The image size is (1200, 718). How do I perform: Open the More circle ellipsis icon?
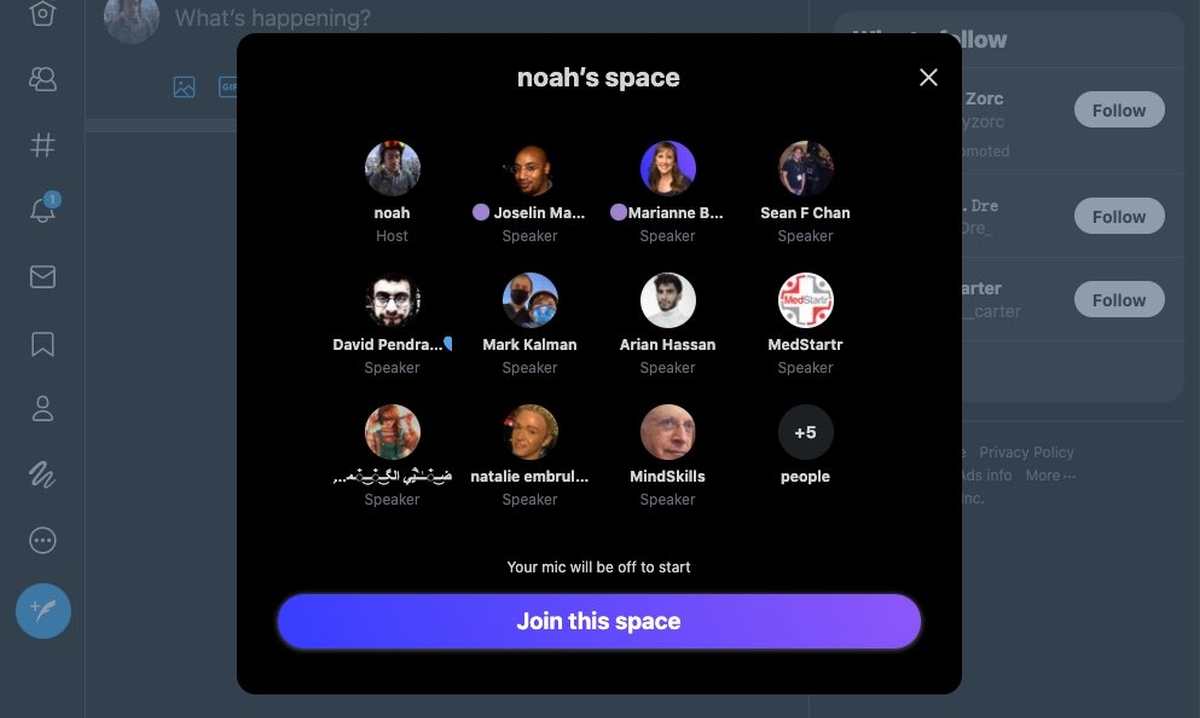point(42,541)
